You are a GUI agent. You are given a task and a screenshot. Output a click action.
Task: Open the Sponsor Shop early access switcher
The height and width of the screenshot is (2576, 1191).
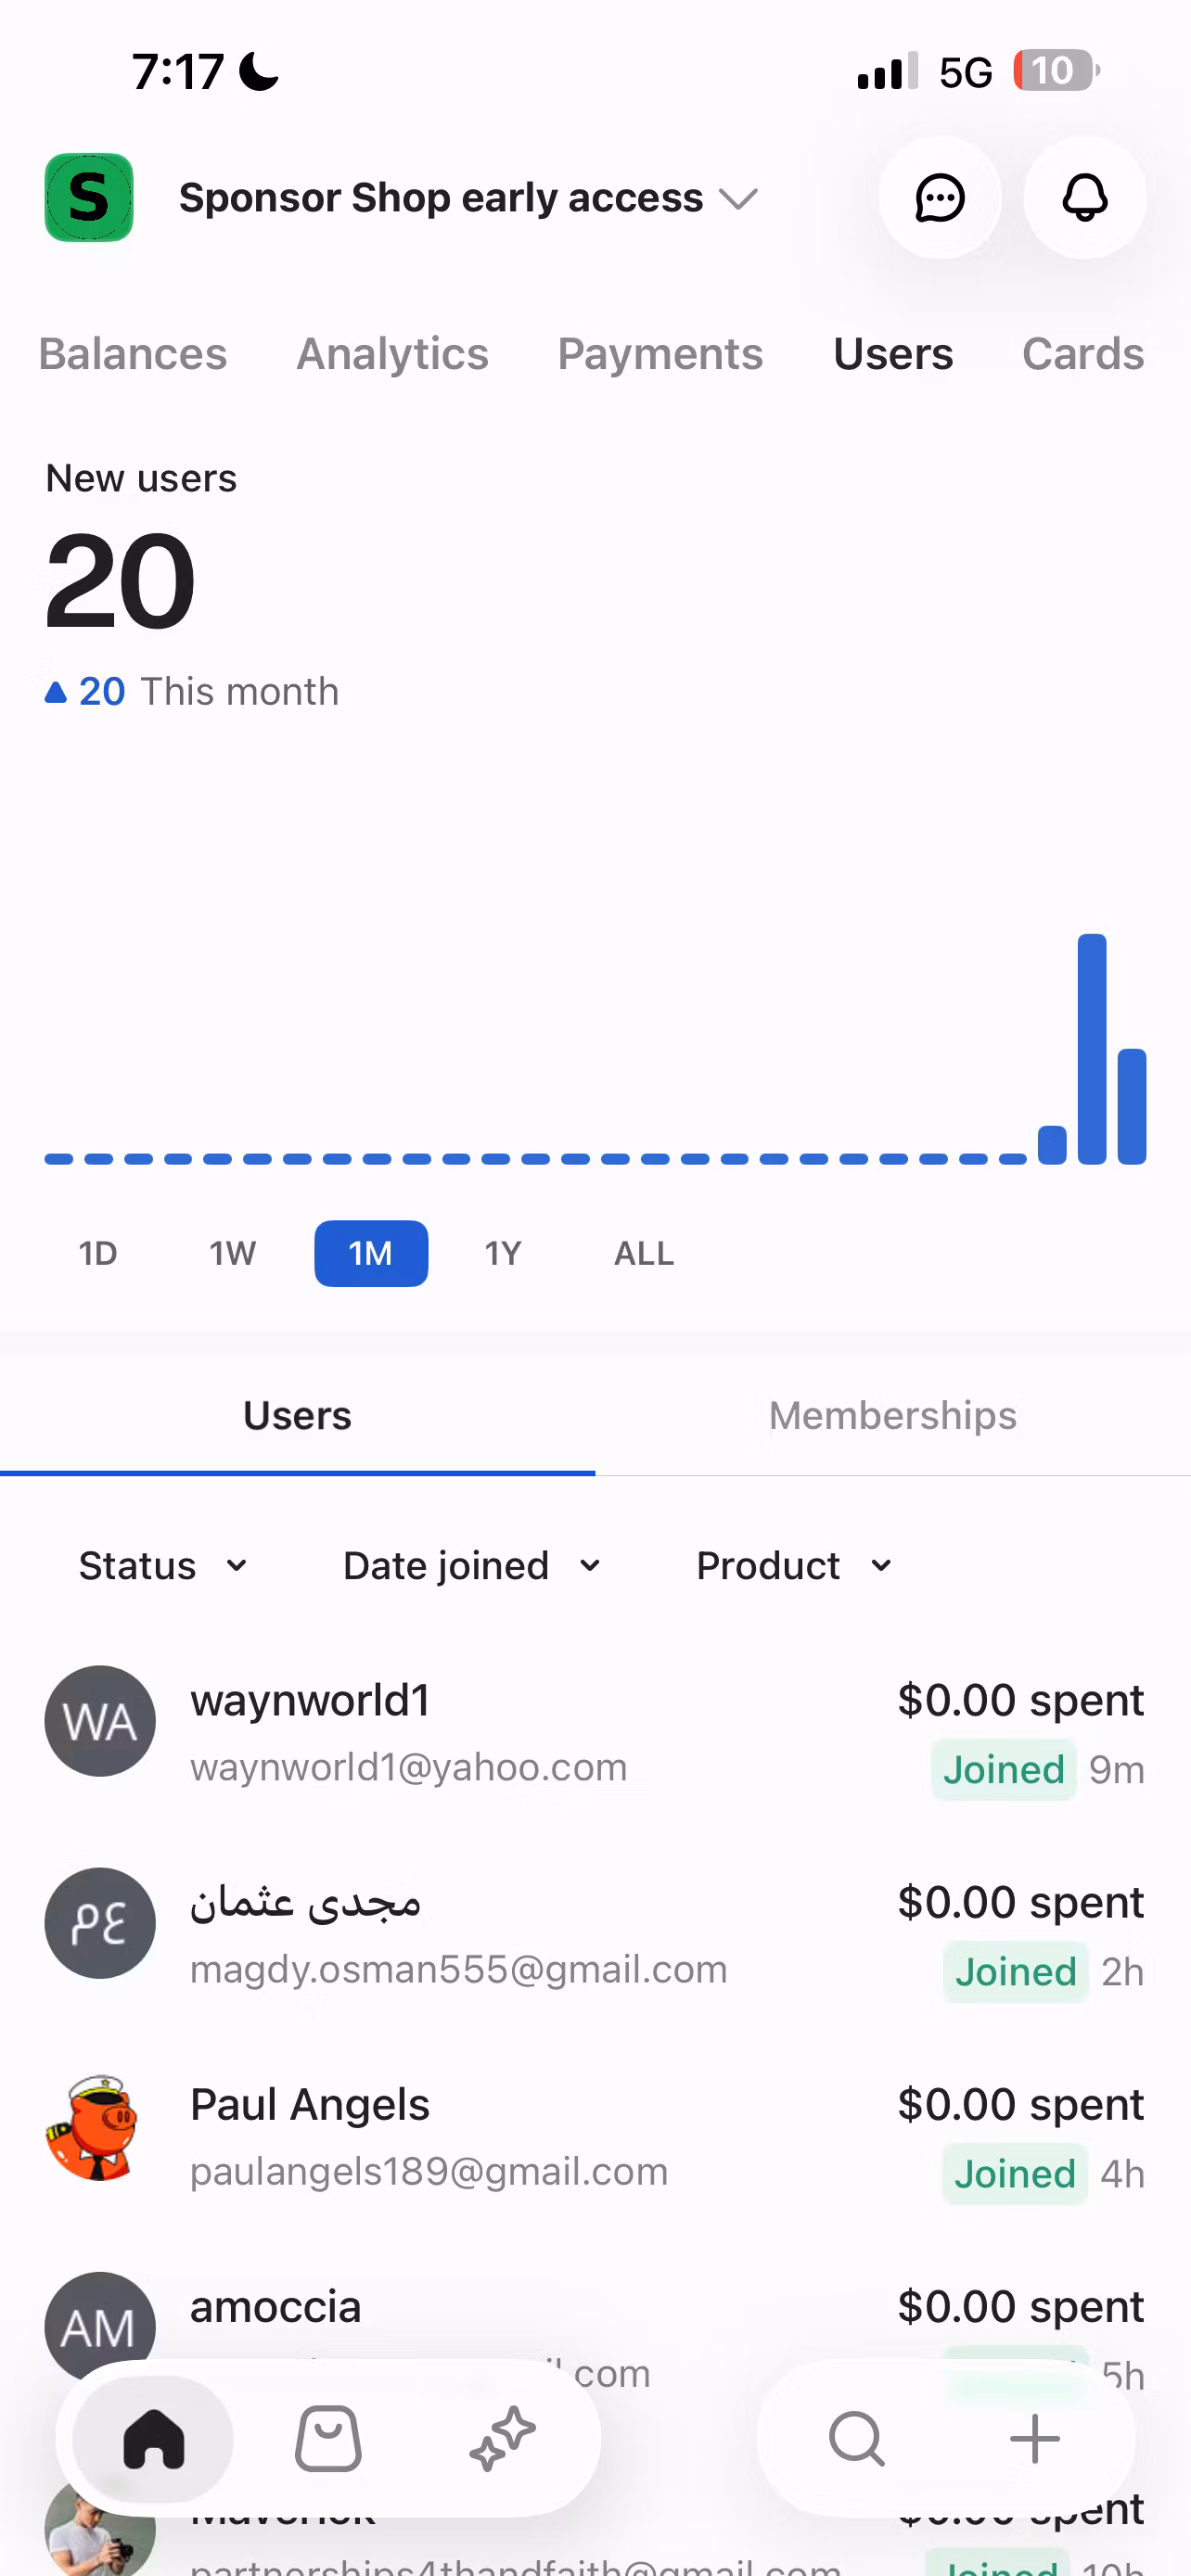(468, 198)
